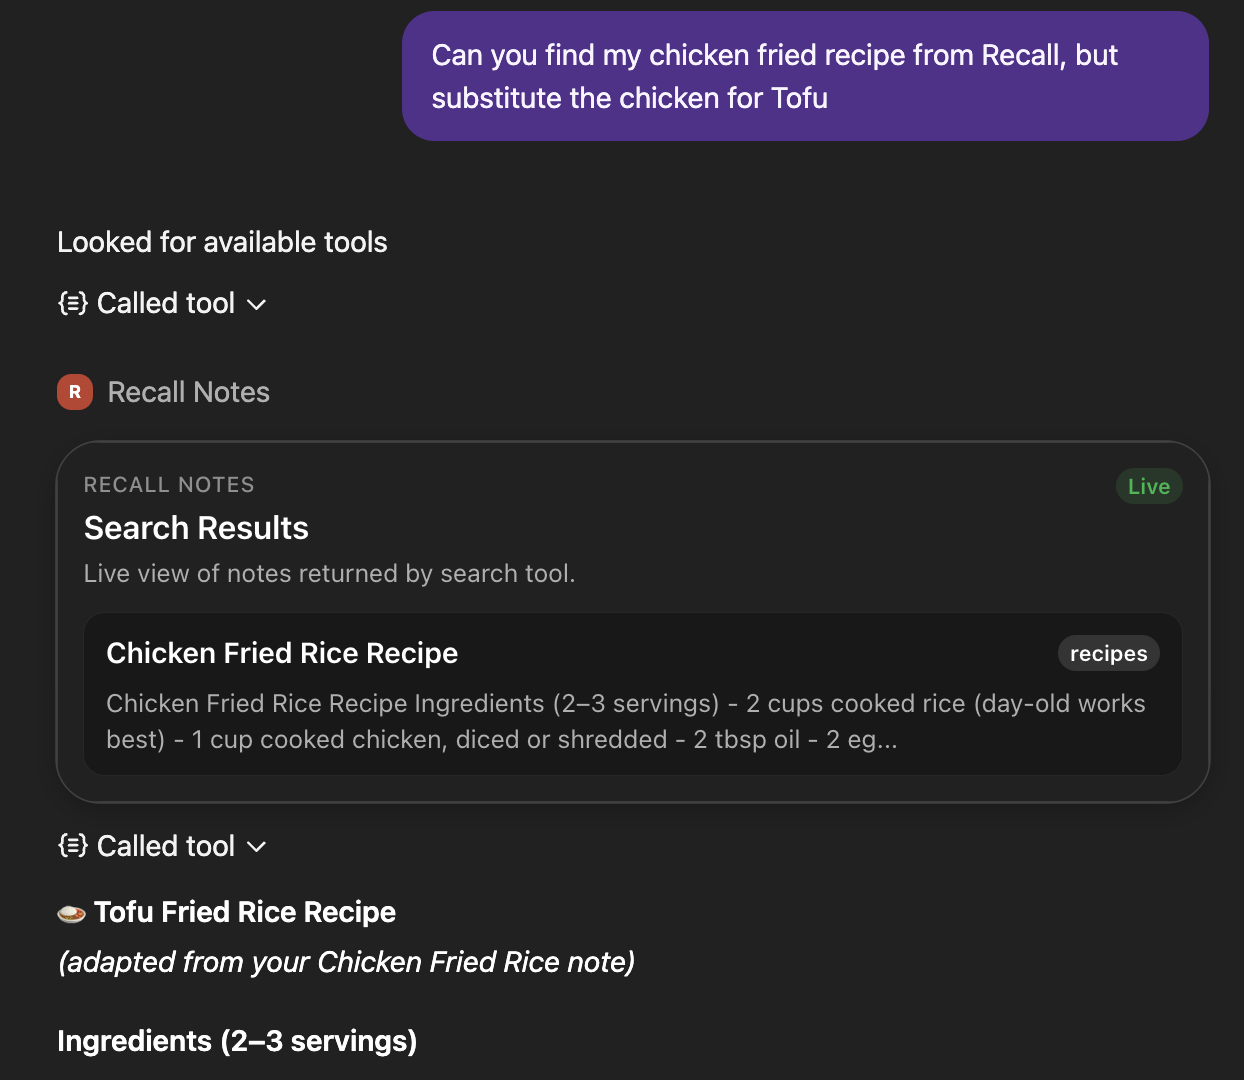This screenshot has height=1080, width=1244.
Task: Expand the chevron beside the first Called tool
Action: pos(256,305)
